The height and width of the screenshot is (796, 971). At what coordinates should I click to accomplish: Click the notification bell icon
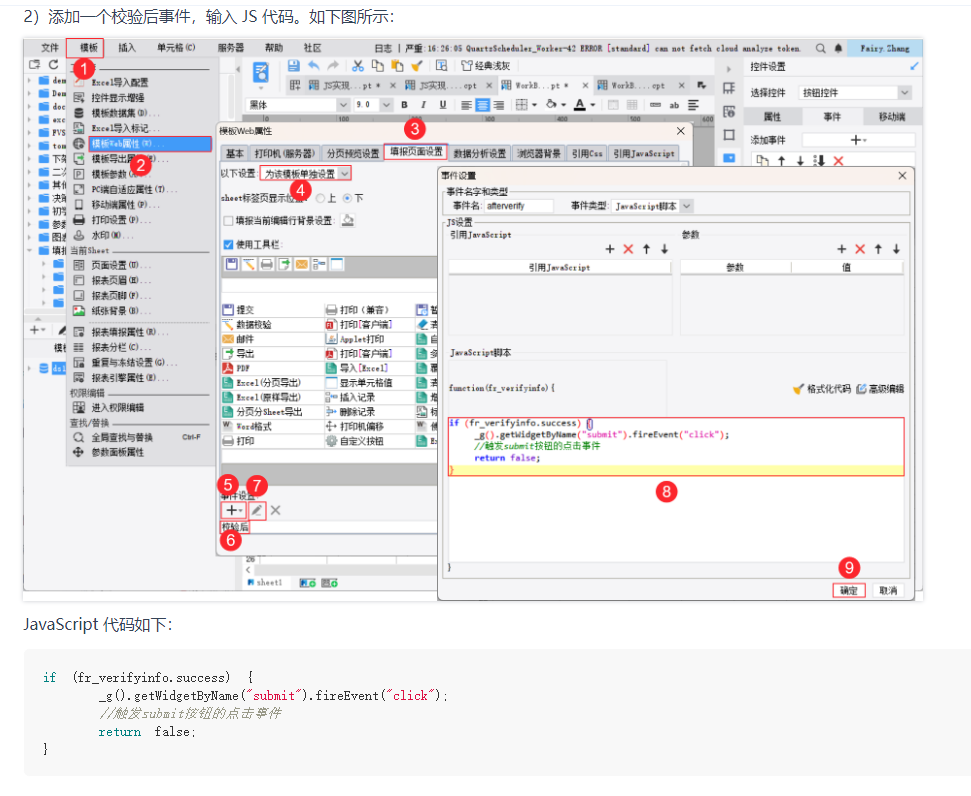point(837,48)
